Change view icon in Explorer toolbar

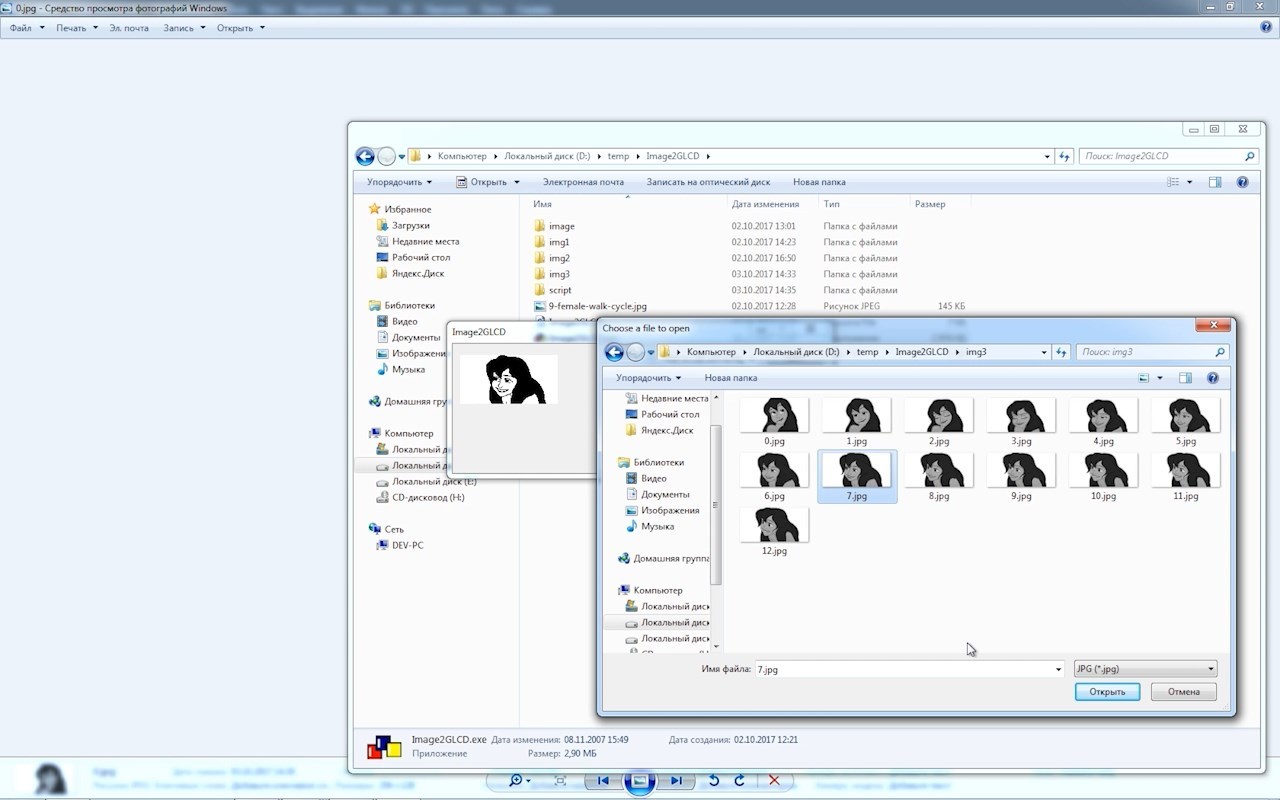1174,182
